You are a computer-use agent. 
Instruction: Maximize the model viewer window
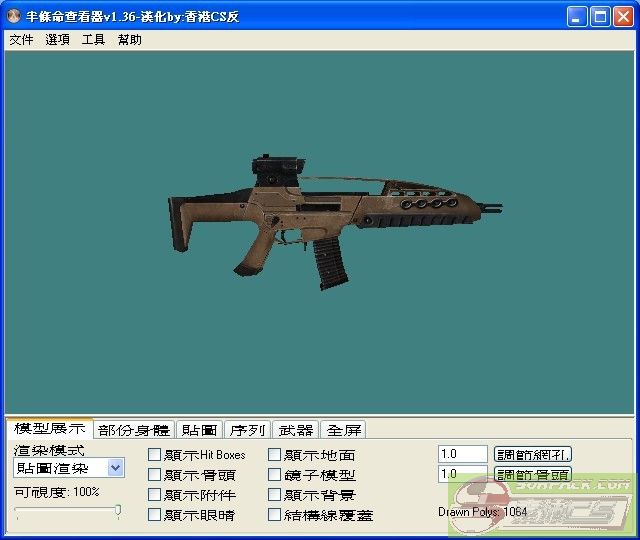(x=600, y=17)
